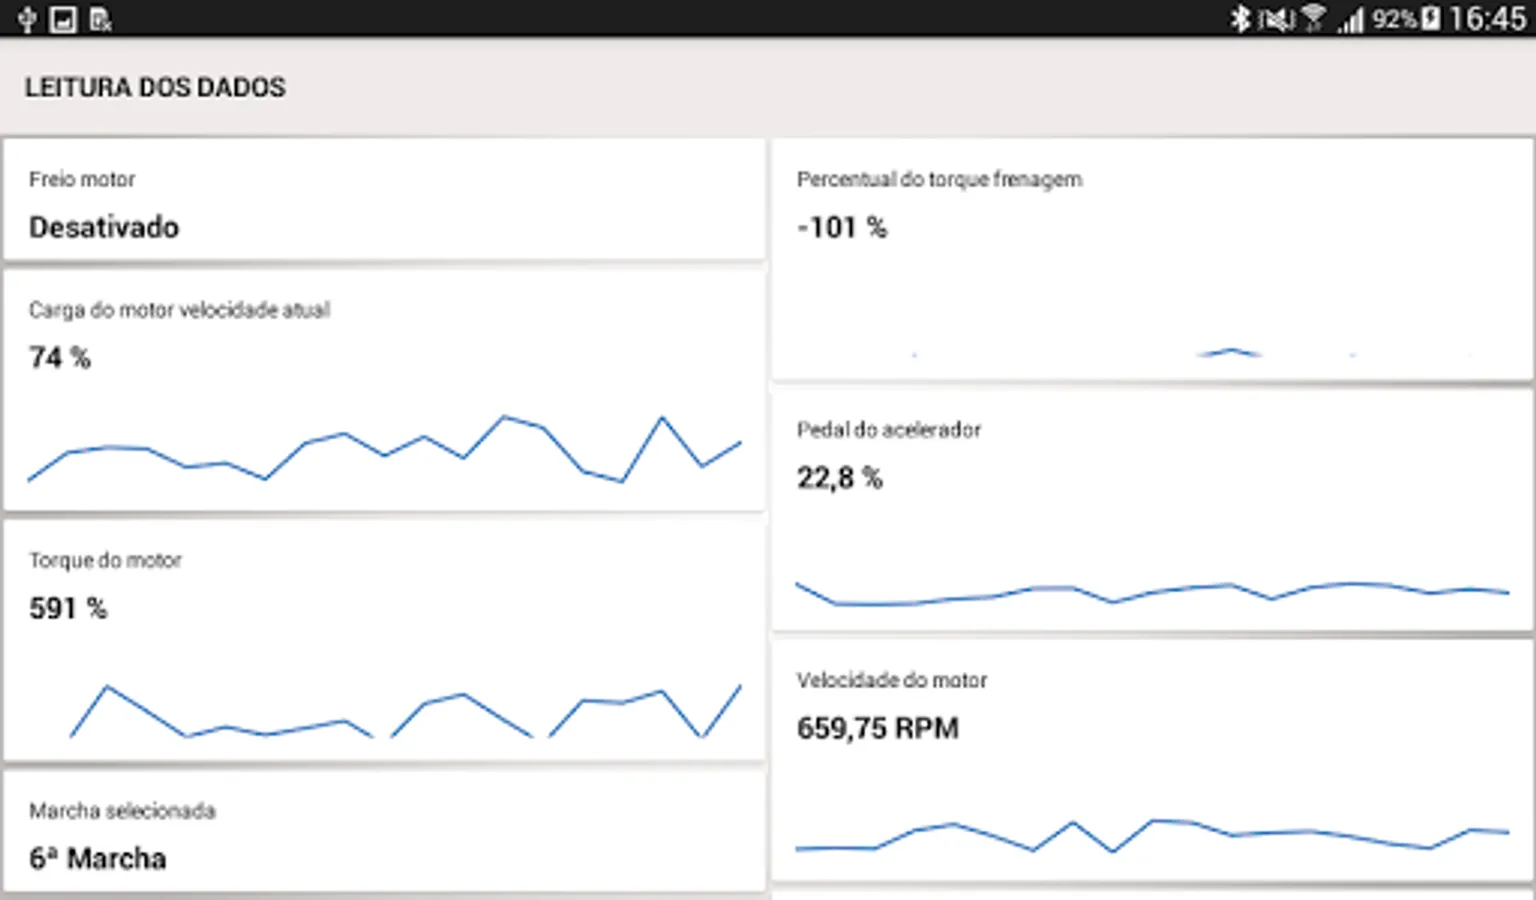1536x900 pixels.
Task: Tap Percentual do torque frenagem label
Action: tap(939, 179)
